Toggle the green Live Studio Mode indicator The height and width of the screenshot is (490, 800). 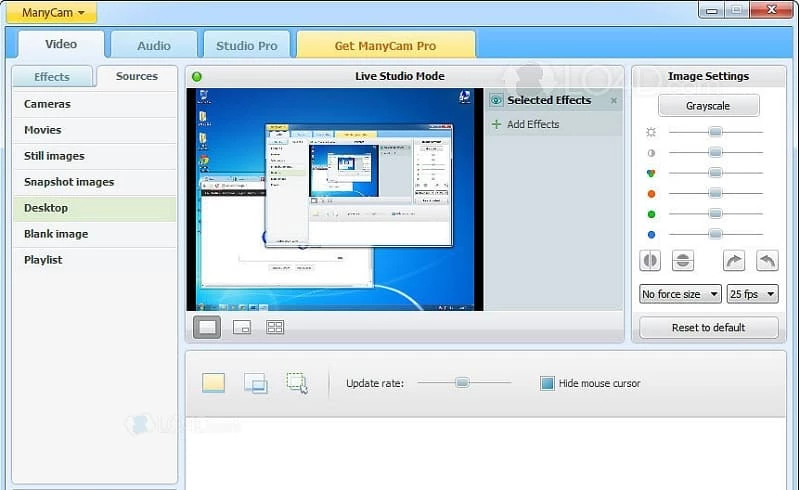point(196,76)
